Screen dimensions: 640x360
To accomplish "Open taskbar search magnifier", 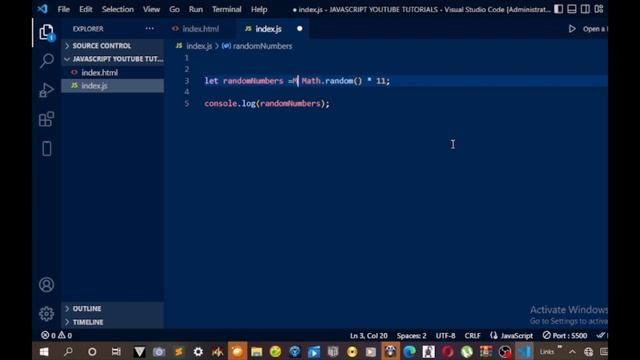I will click(68, 351).
